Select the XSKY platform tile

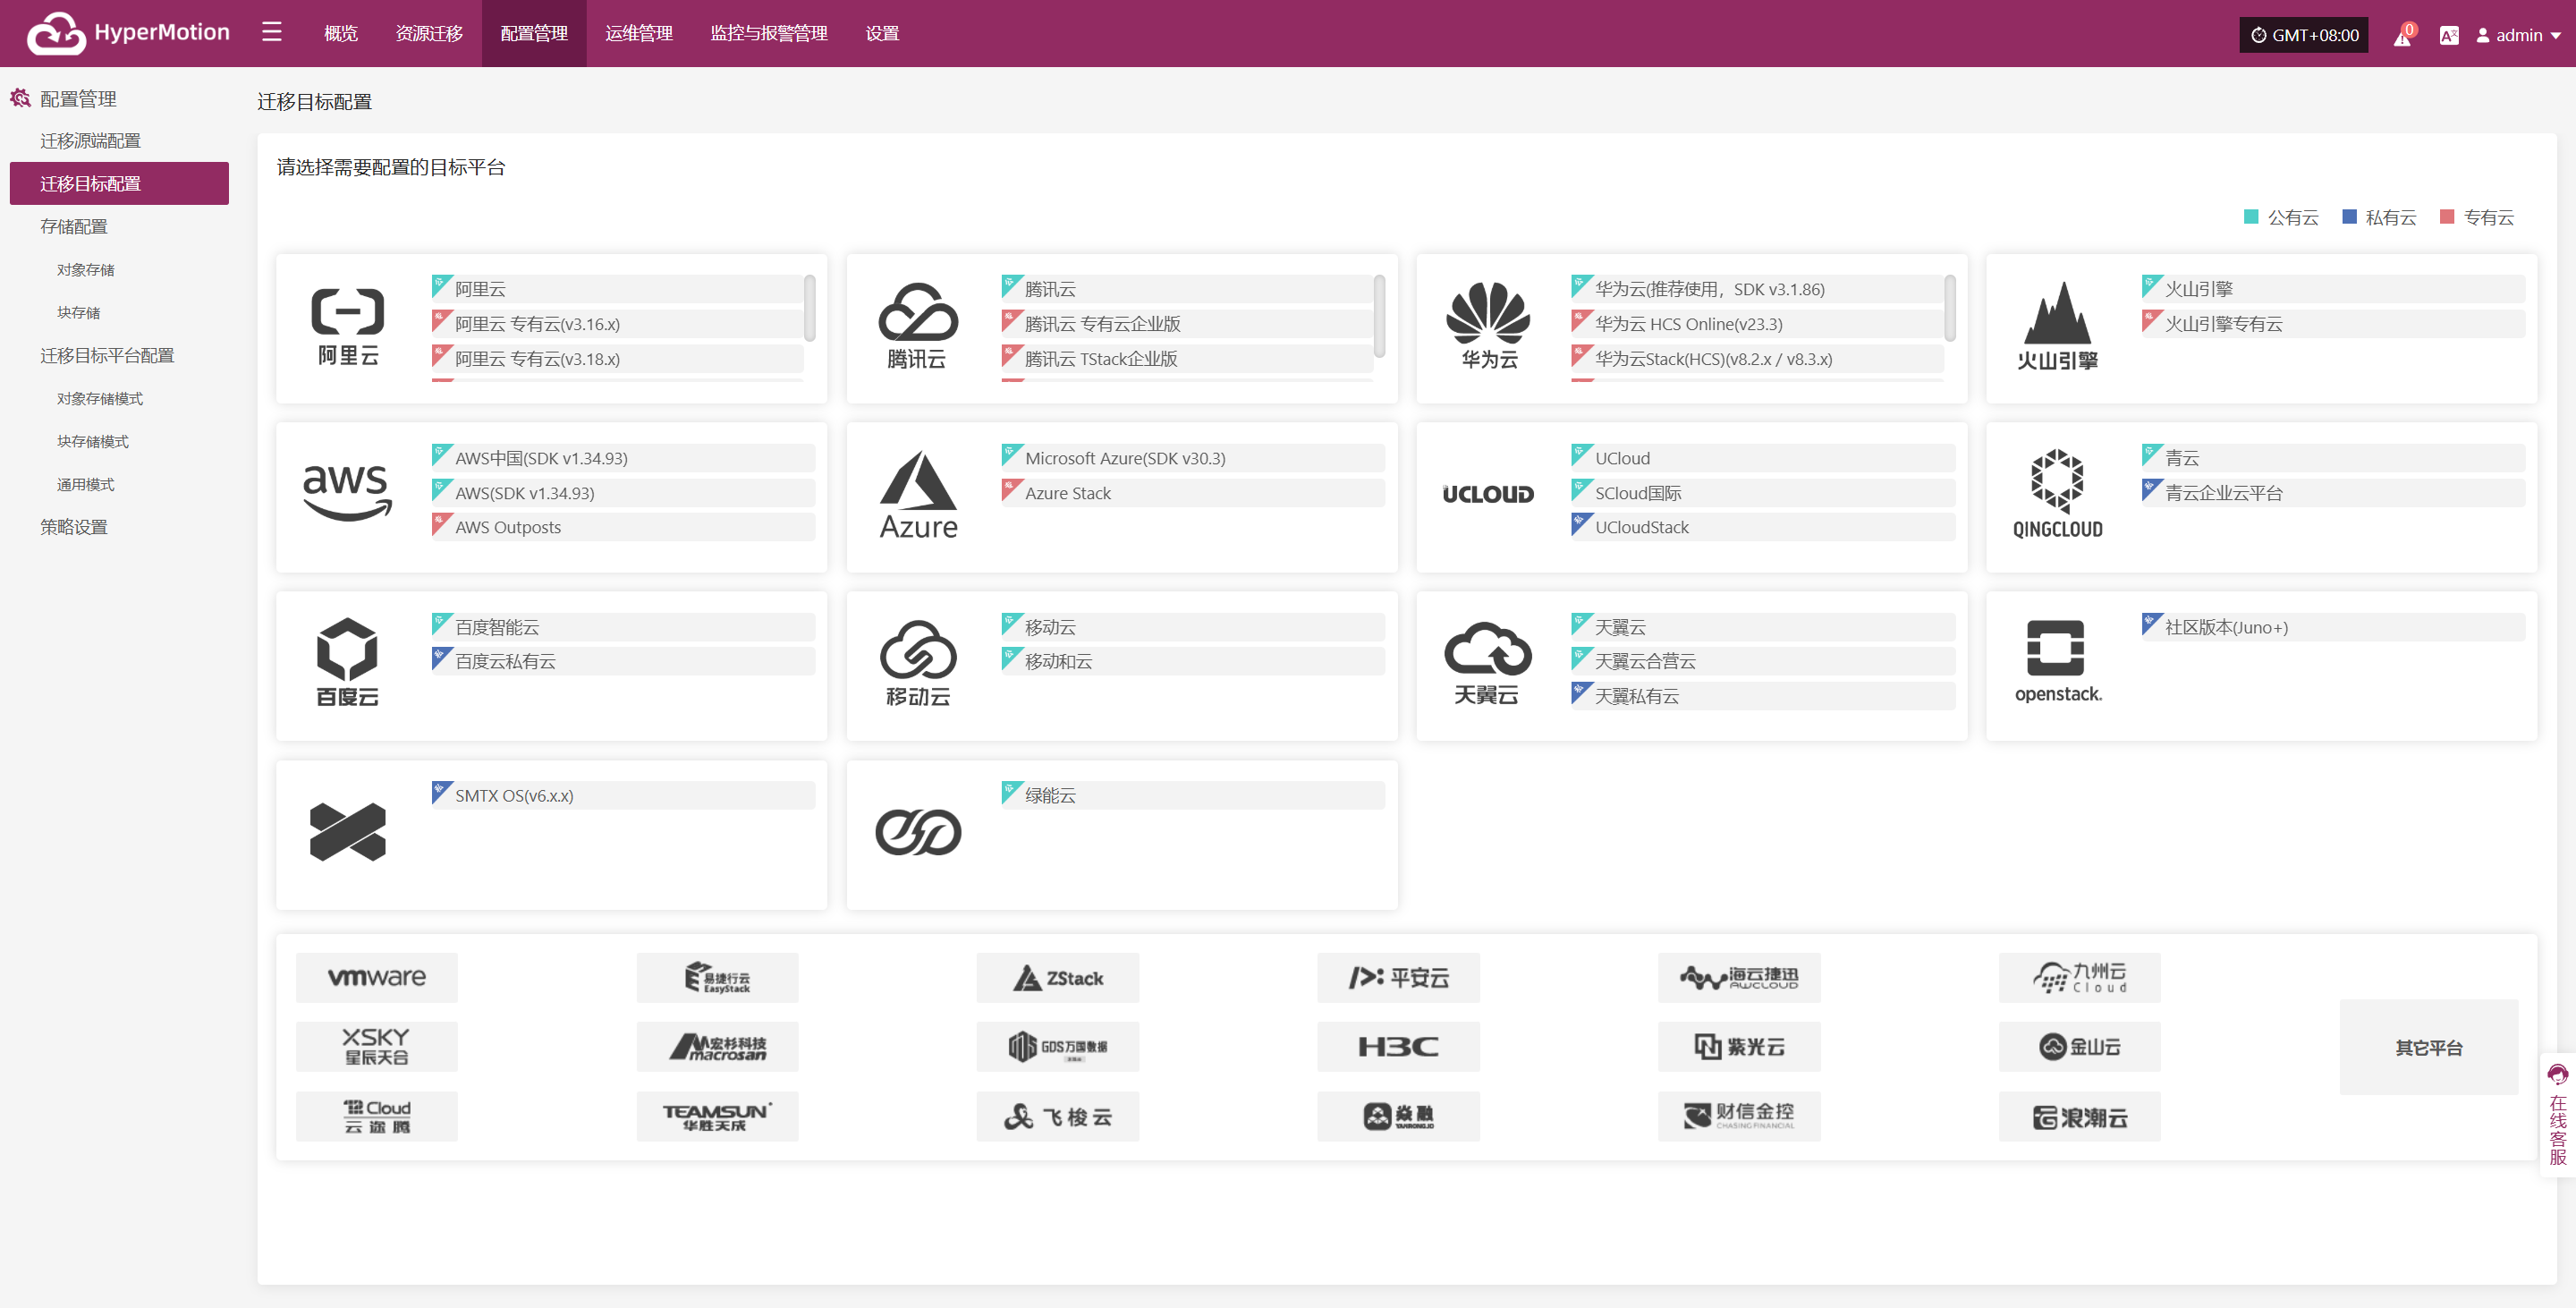(x=376, y=1047)
